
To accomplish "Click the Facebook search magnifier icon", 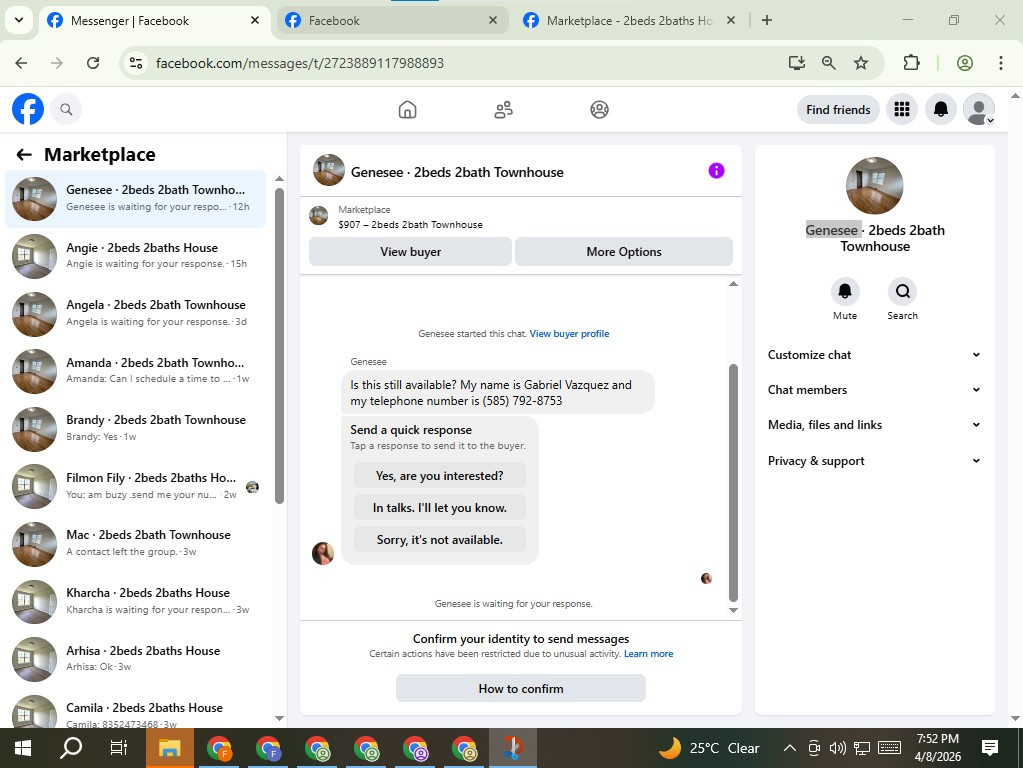I will (x=66, y=109).
